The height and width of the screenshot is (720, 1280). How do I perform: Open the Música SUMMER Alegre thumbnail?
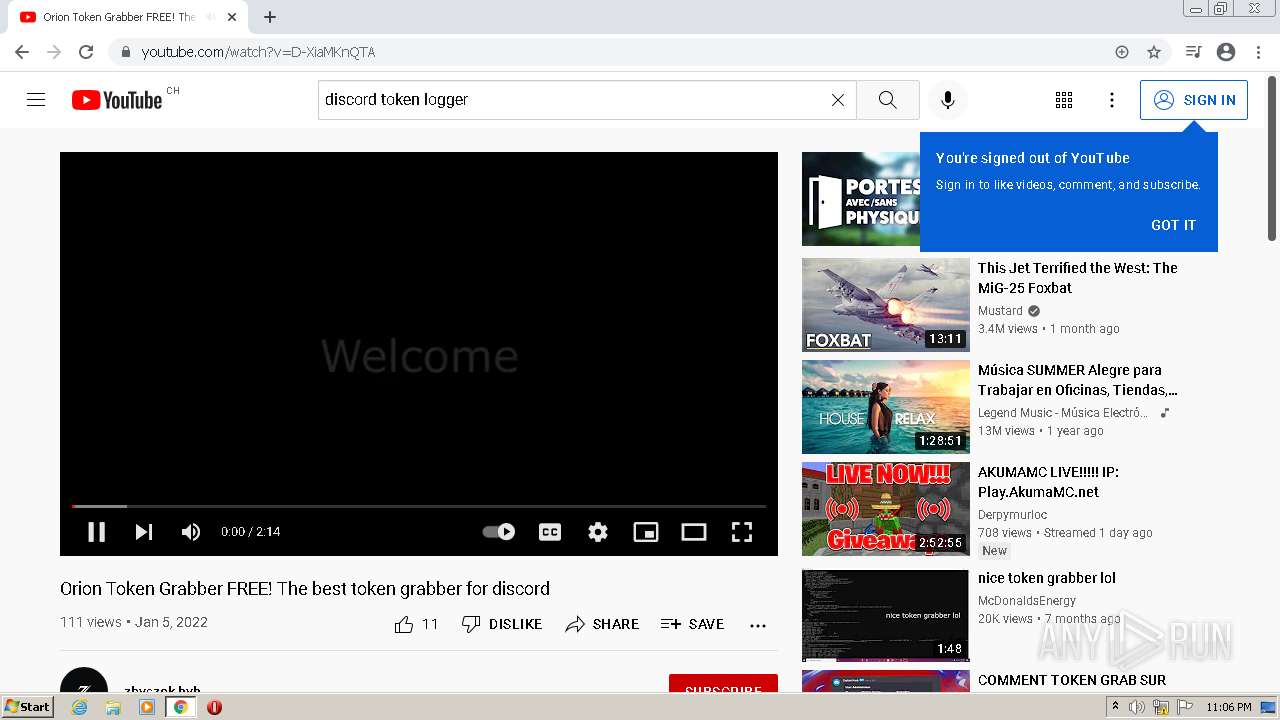point(886,407)
